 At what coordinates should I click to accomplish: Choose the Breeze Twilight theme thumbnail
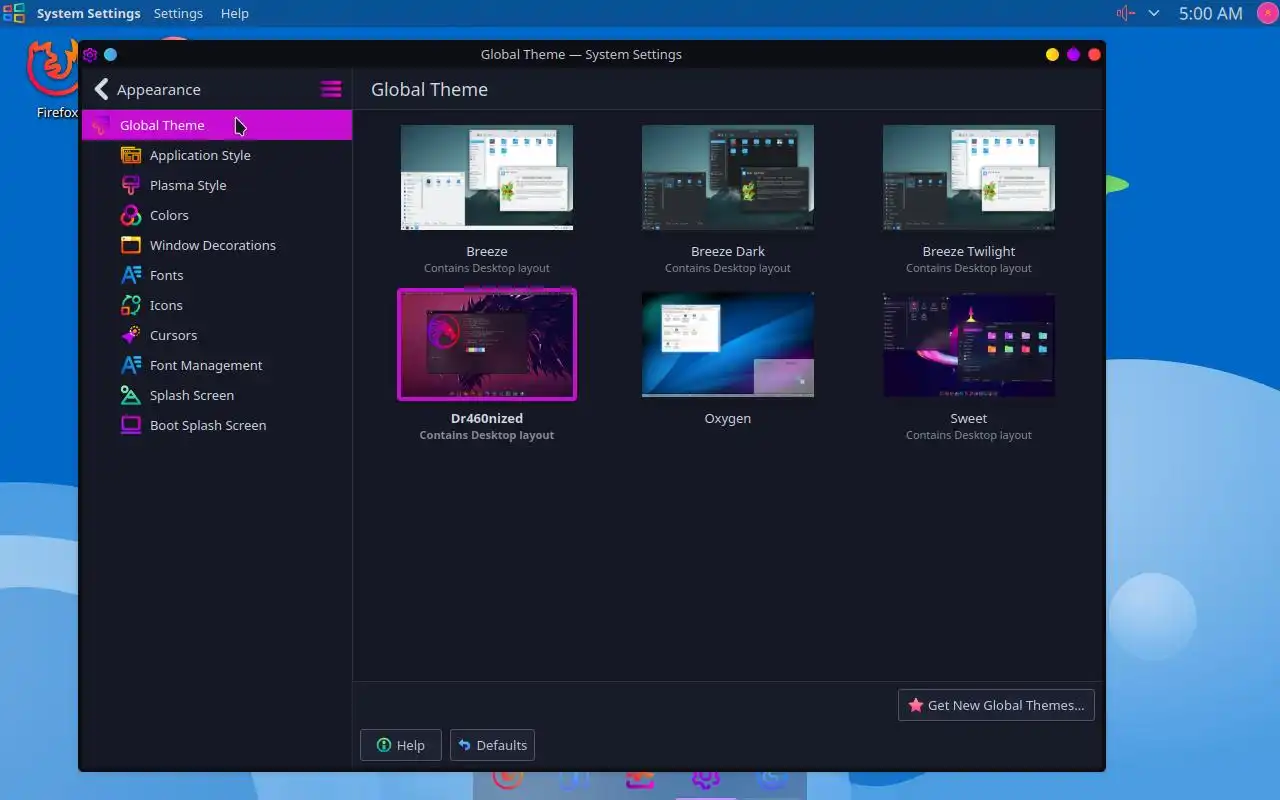point(969,178)
